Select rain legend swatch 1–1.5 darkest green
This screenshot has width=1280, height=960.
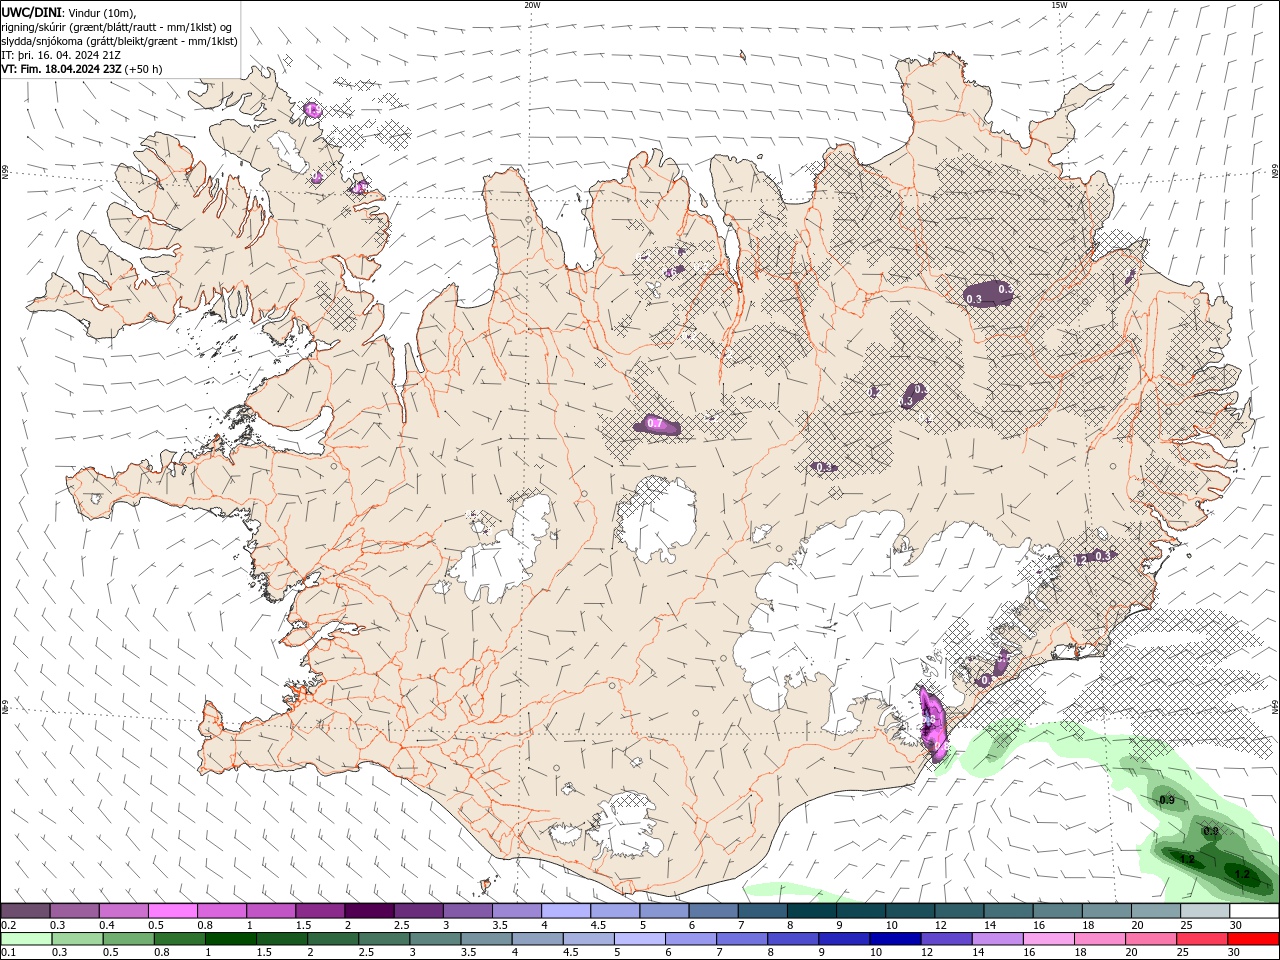tap(230, 939)
